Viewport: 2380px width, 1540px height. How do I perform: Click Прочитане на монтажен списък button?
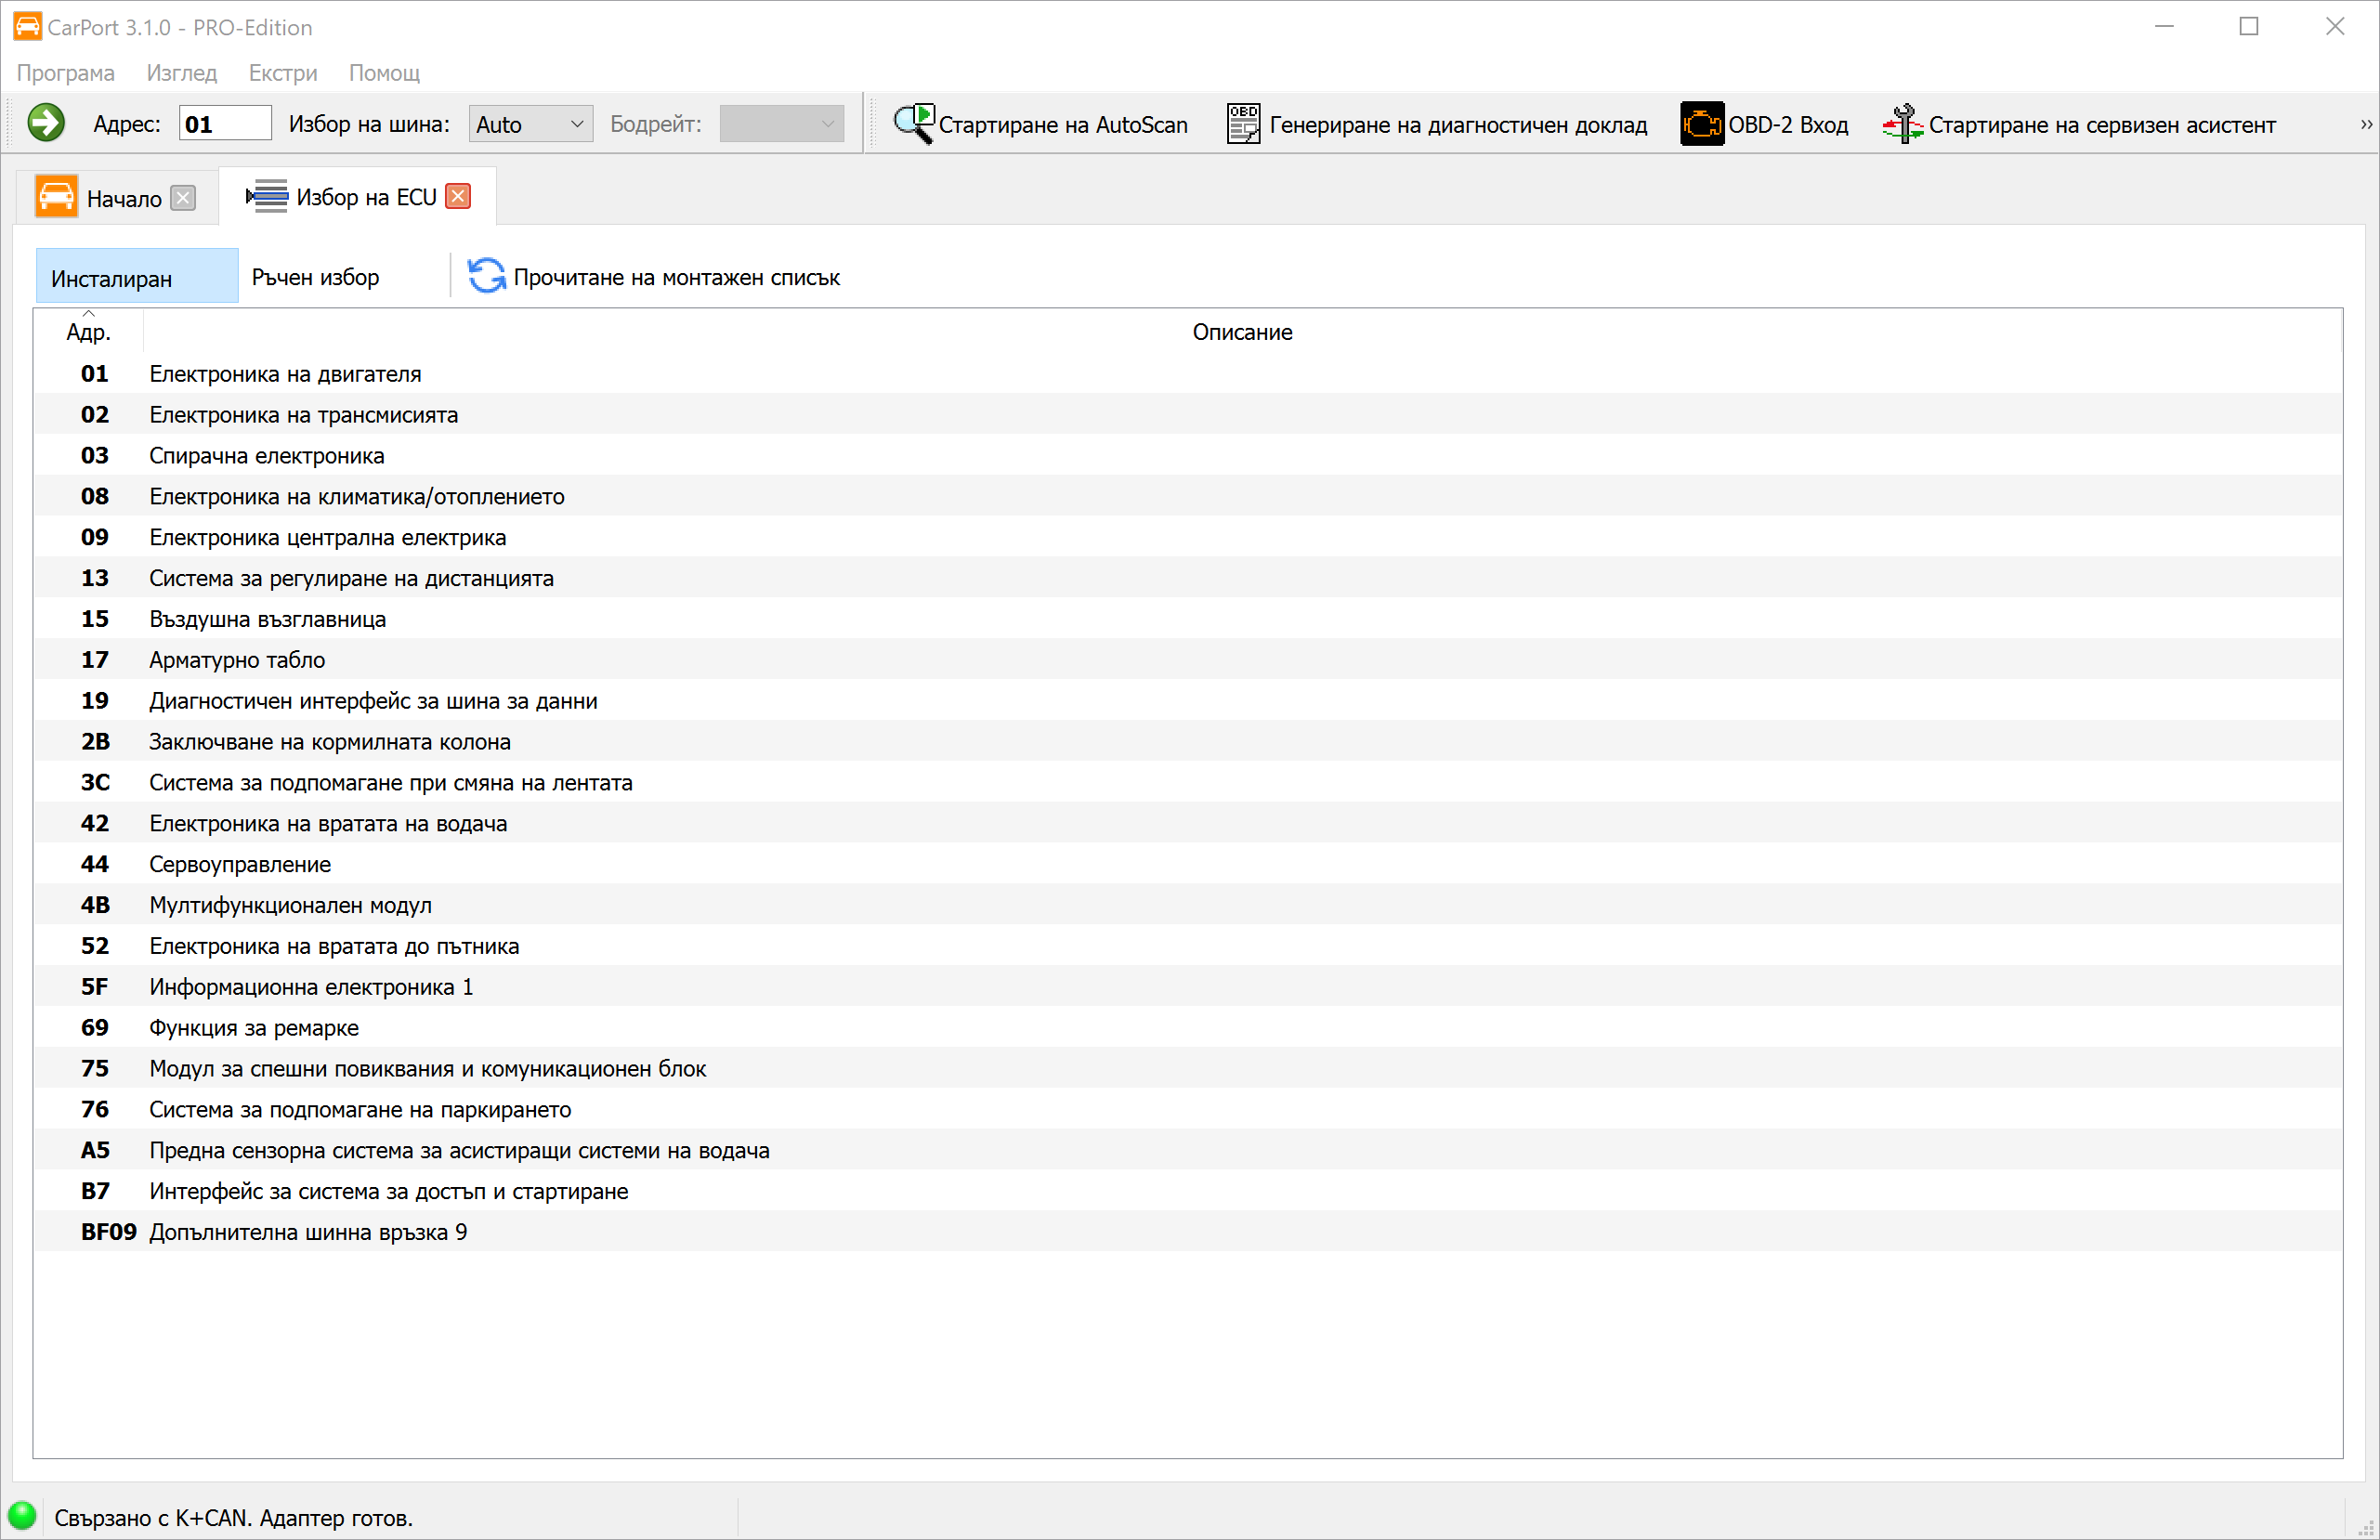click(676, 277)
